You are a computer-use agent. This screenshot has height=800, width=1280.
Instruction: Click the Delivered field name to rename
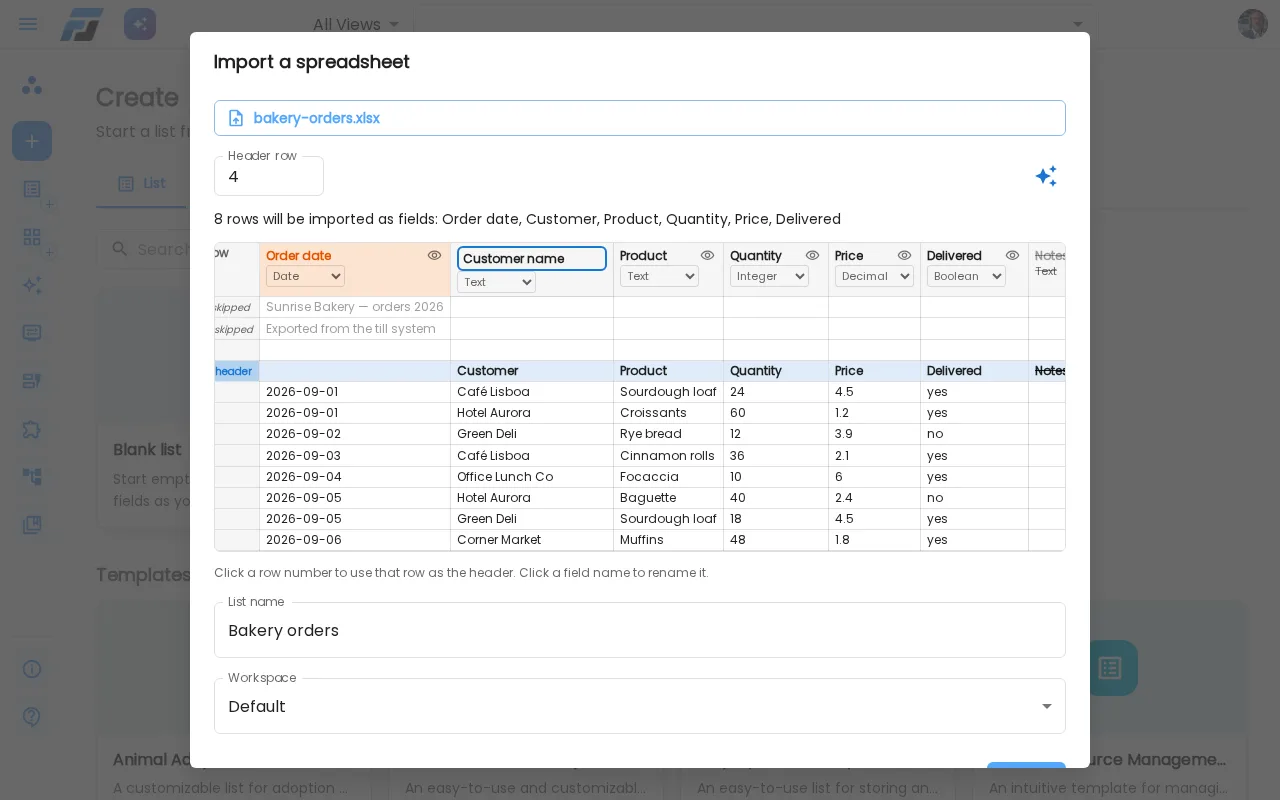pyautogui.click(x=954, y=256)
